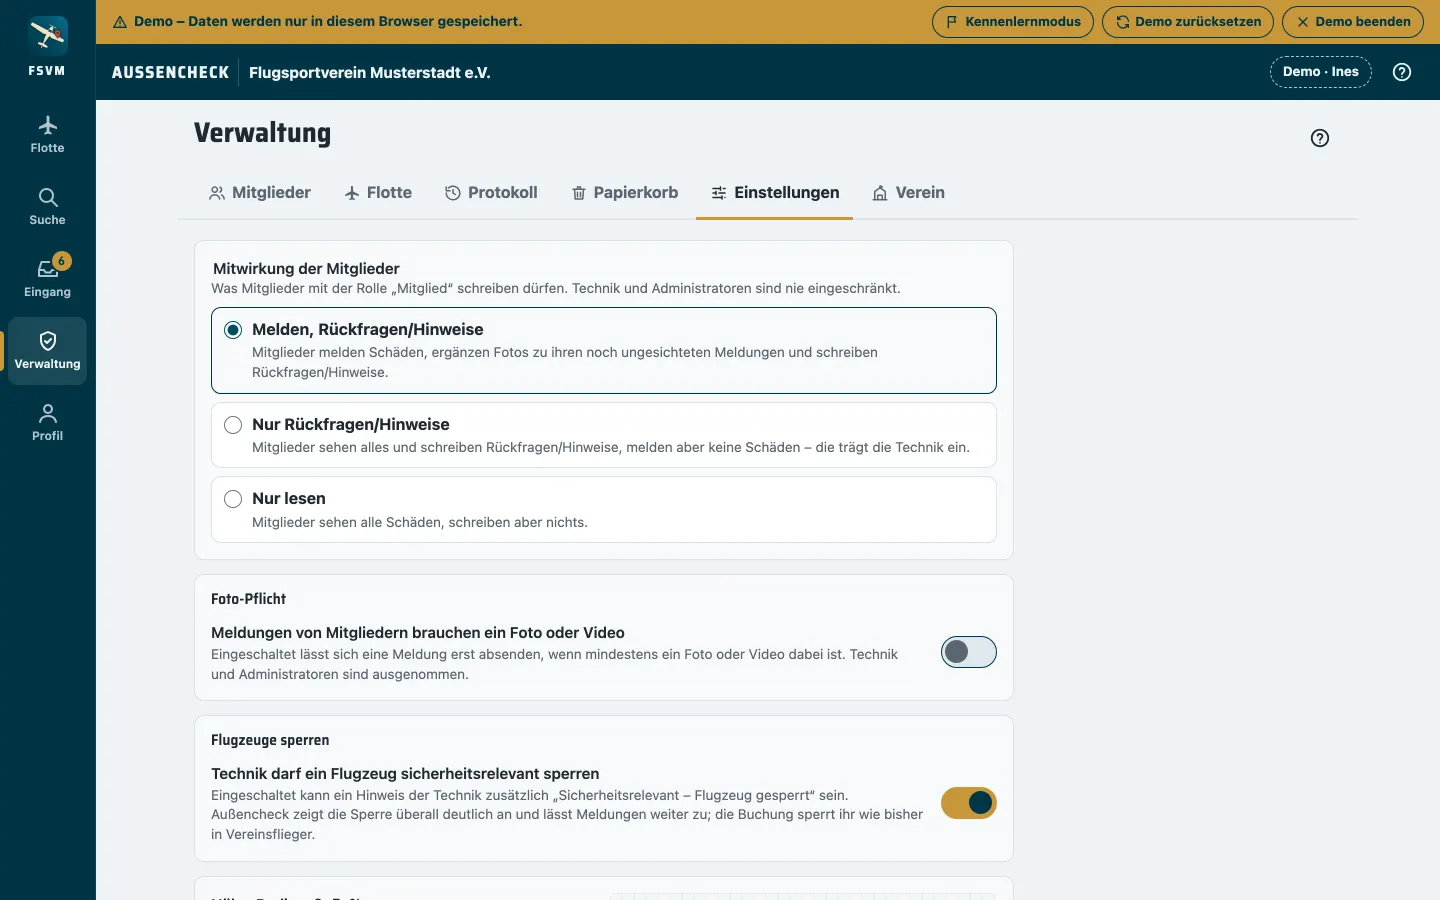Click the Mitwirkung der Mitglieder heading

pos(306,268)
